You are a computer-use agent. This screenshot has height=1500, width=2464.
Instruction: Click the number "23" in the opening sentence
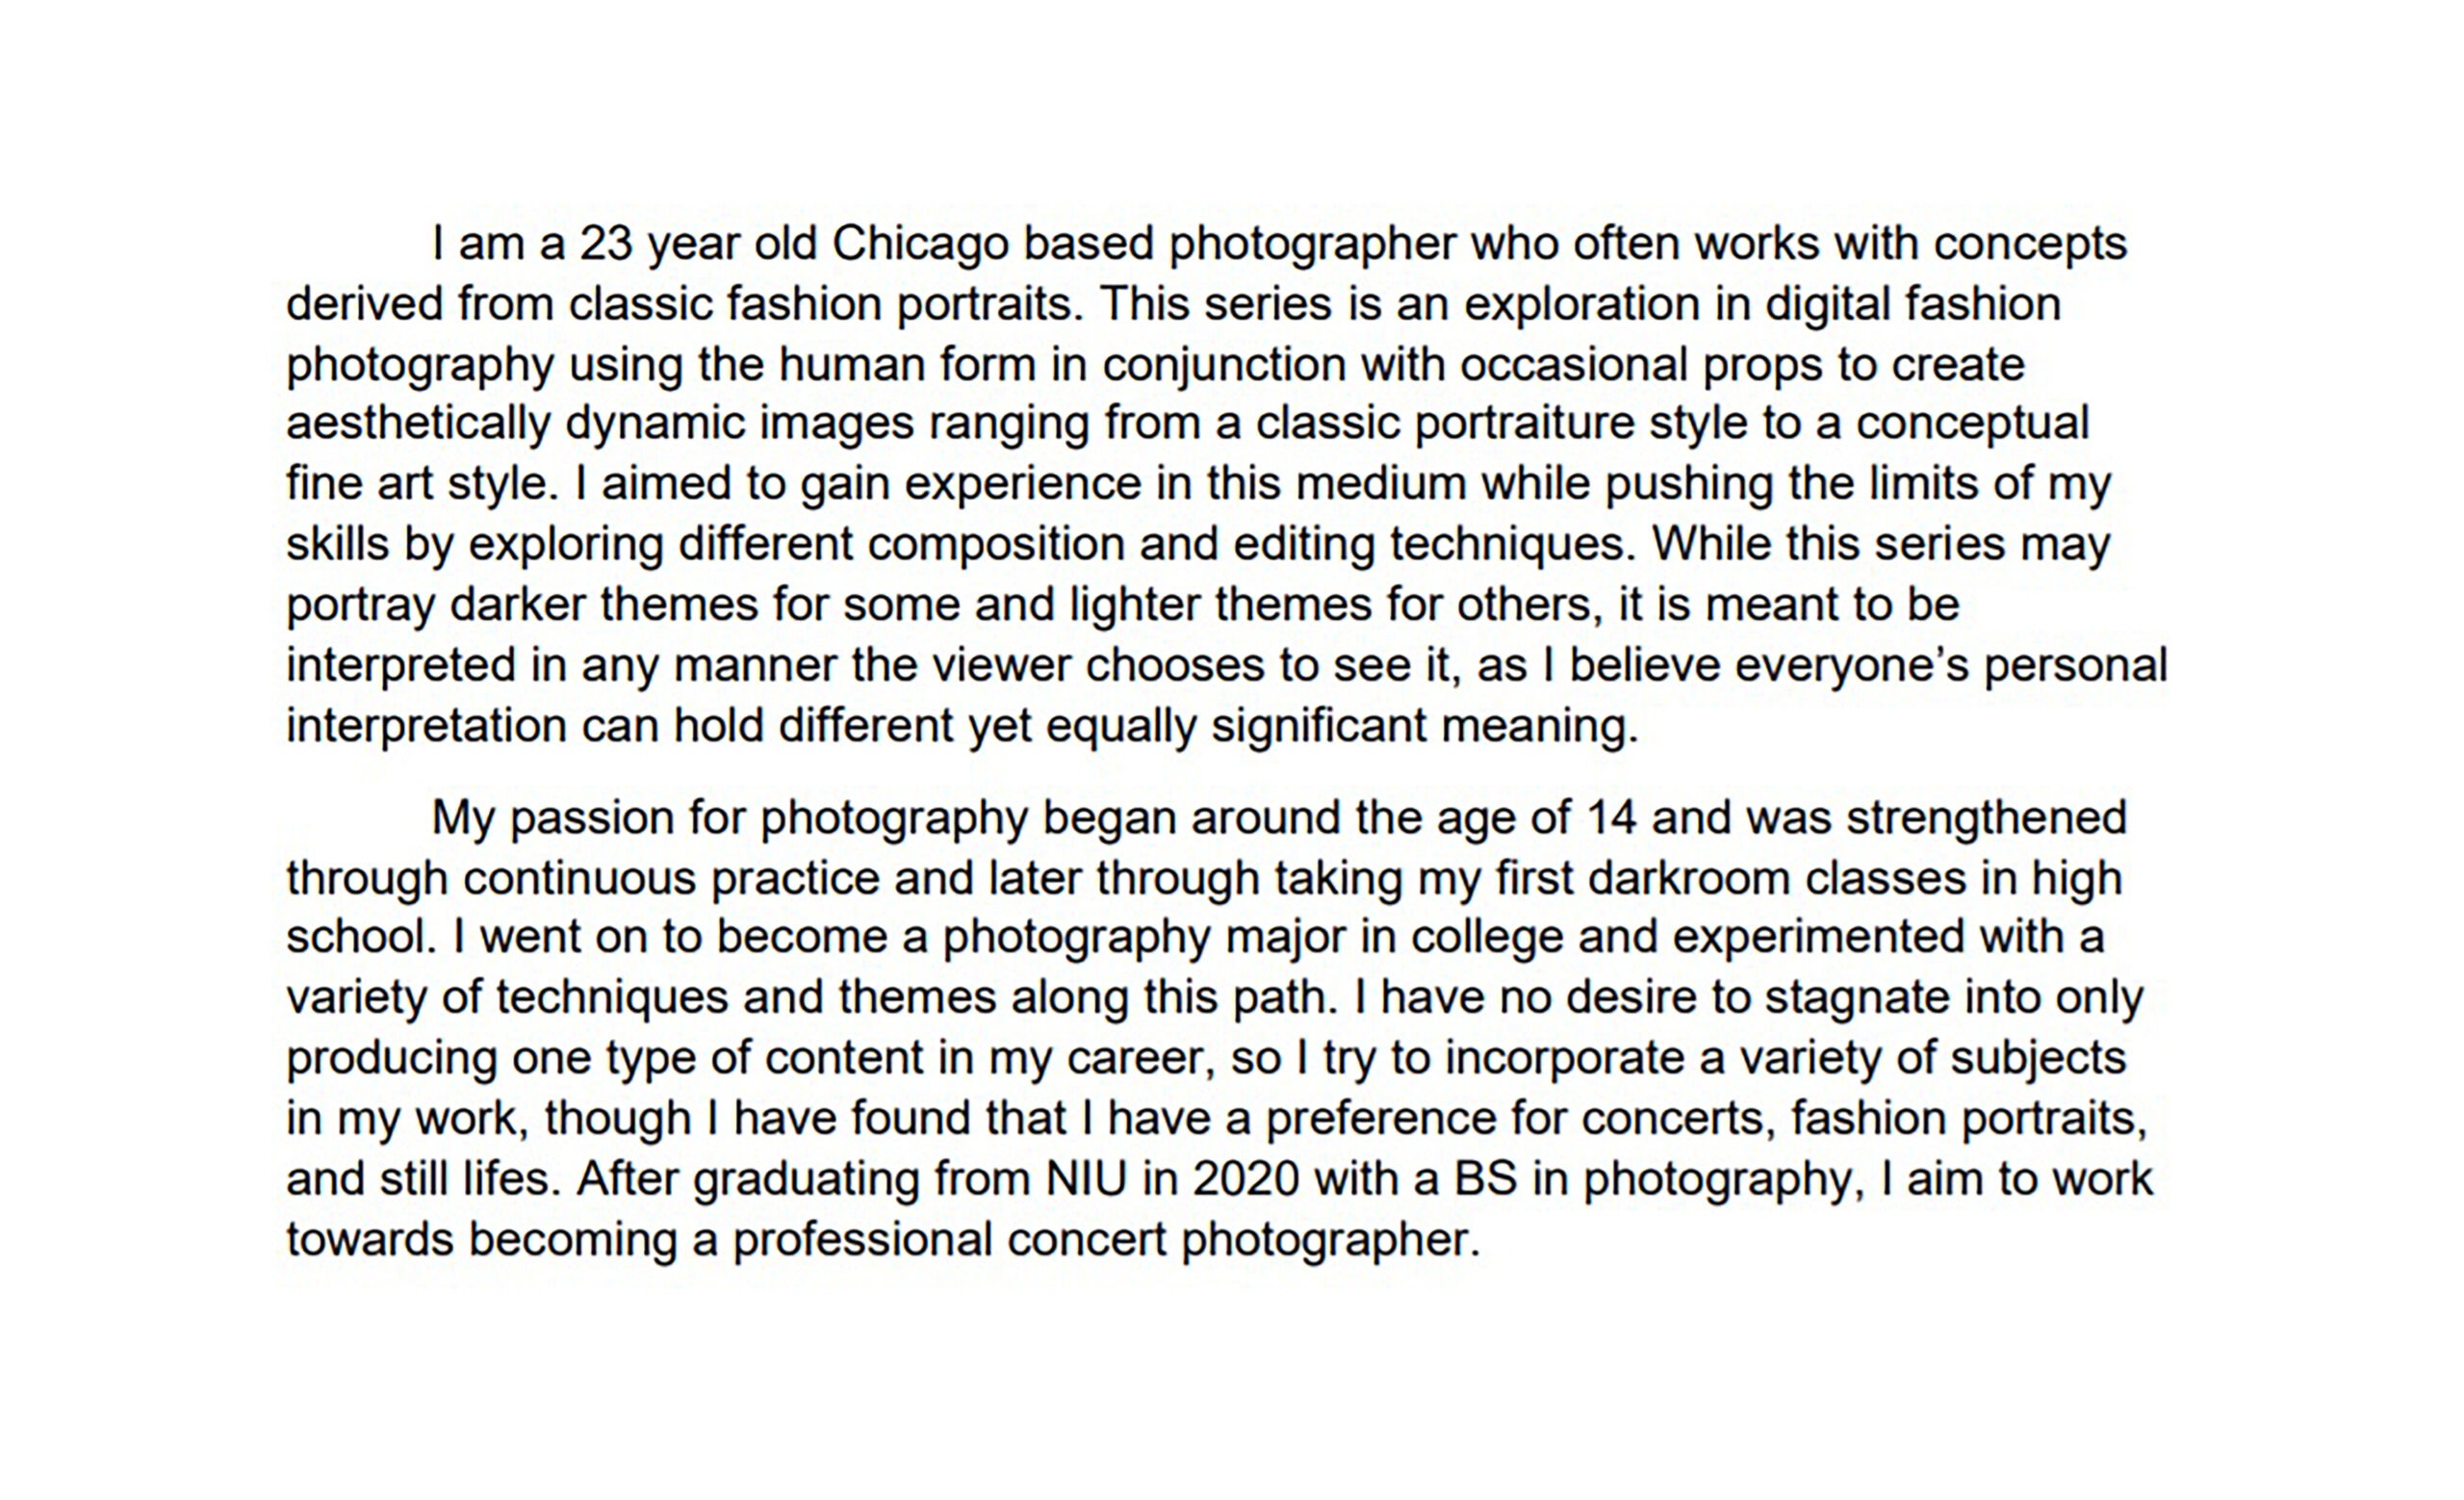point(606,244)
